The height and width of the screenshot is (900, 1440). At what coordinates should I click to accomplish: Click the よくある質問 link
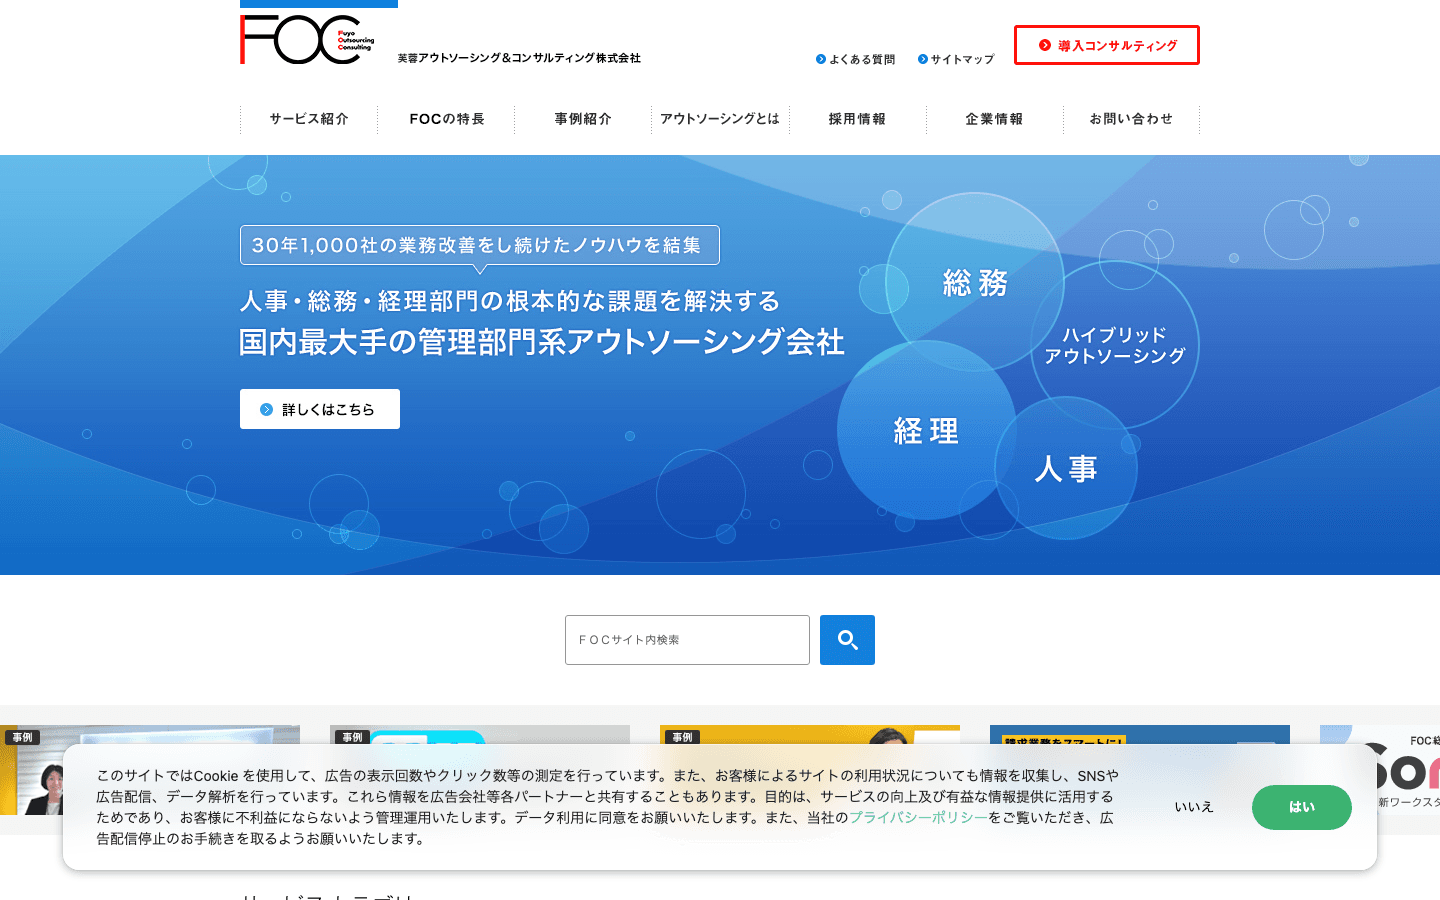pyautogui.click(x=855, y=59)
